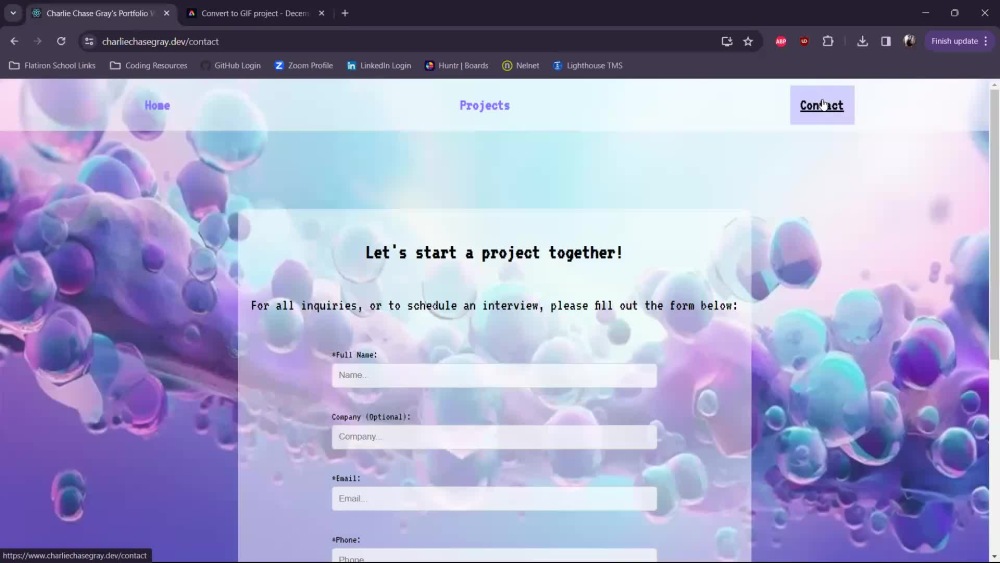Image resolution: width=1000 pixels, height=563 pixels.
Task: Open the tab search dropdown arrow
Action: tap(13, 13)
